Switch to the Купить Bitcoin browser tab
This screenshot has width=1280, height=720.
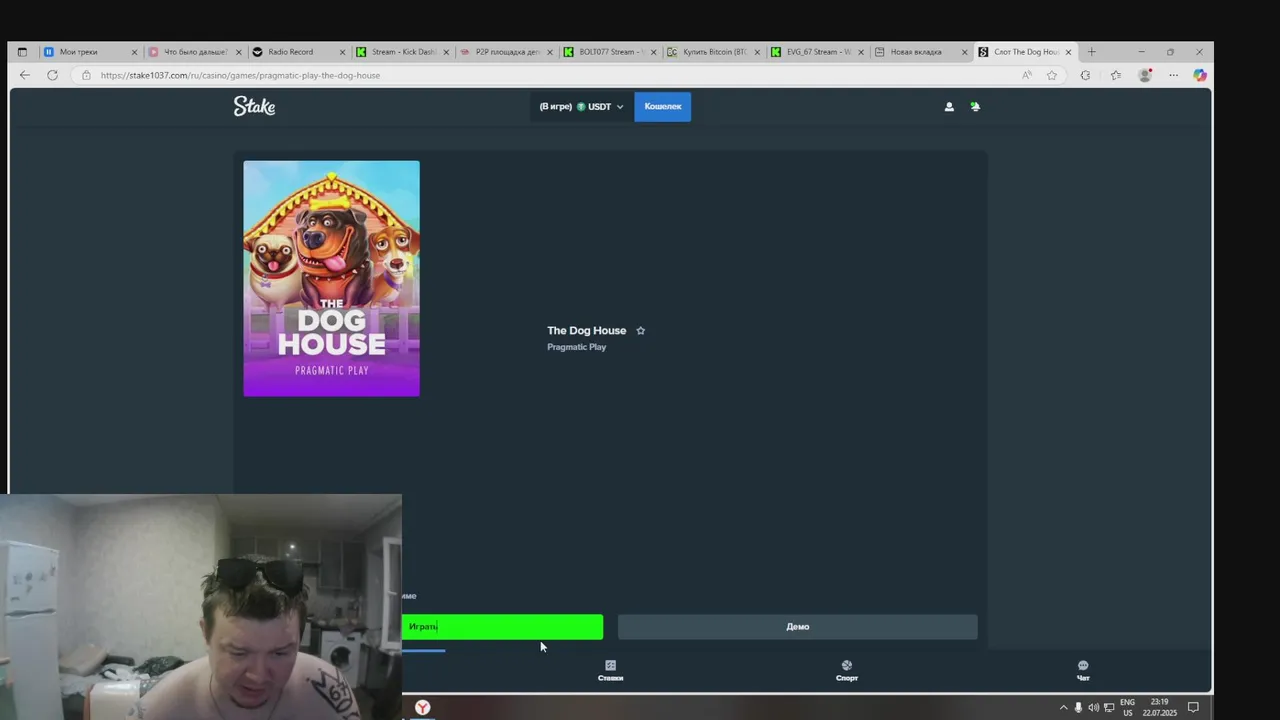tap(713, 52)
